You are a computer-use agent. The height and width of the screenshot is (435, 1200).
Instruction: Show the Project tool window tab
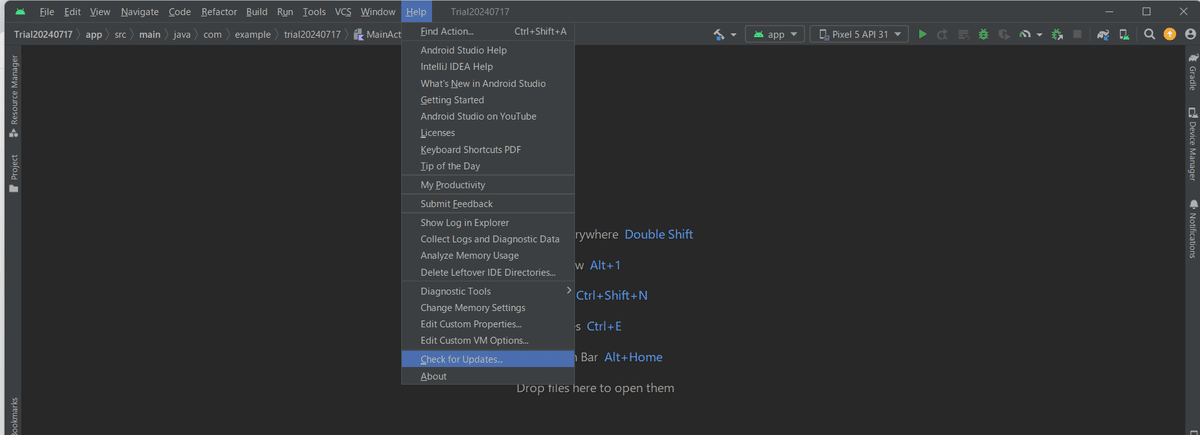tap(14, 173)
